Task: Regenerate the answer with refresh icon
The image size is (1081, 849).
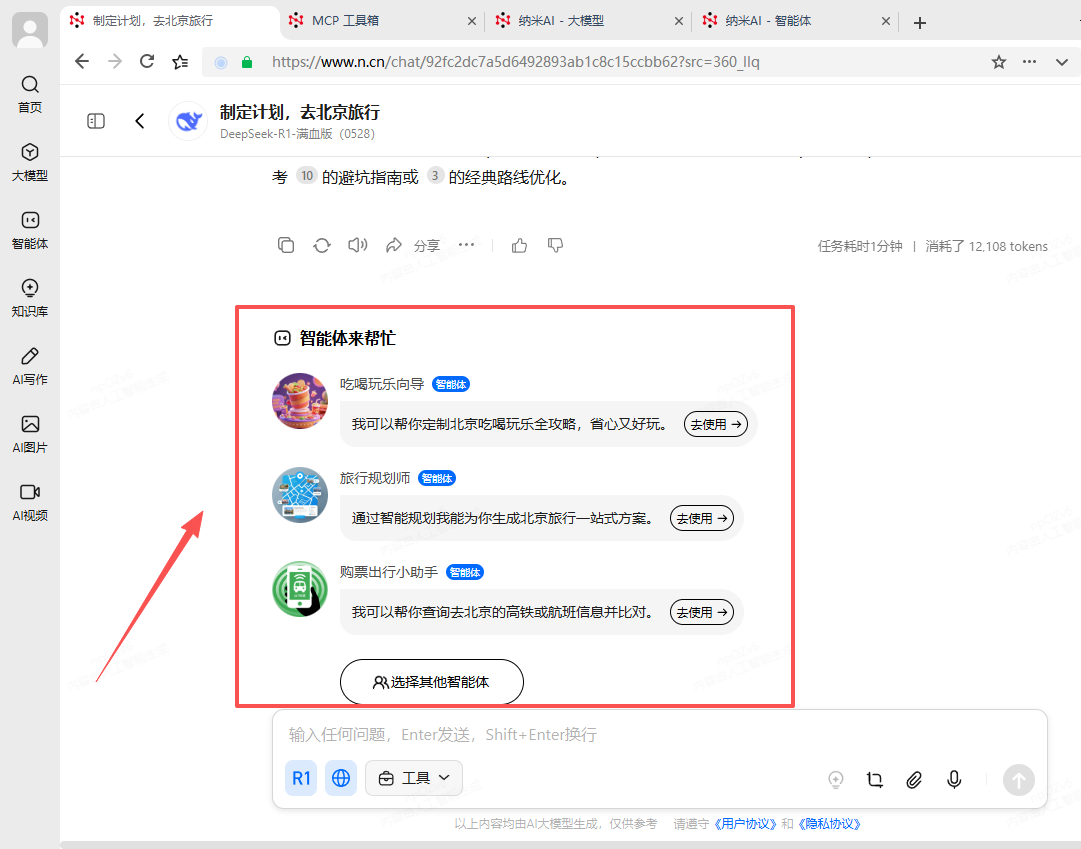Action: pos(322,245)
